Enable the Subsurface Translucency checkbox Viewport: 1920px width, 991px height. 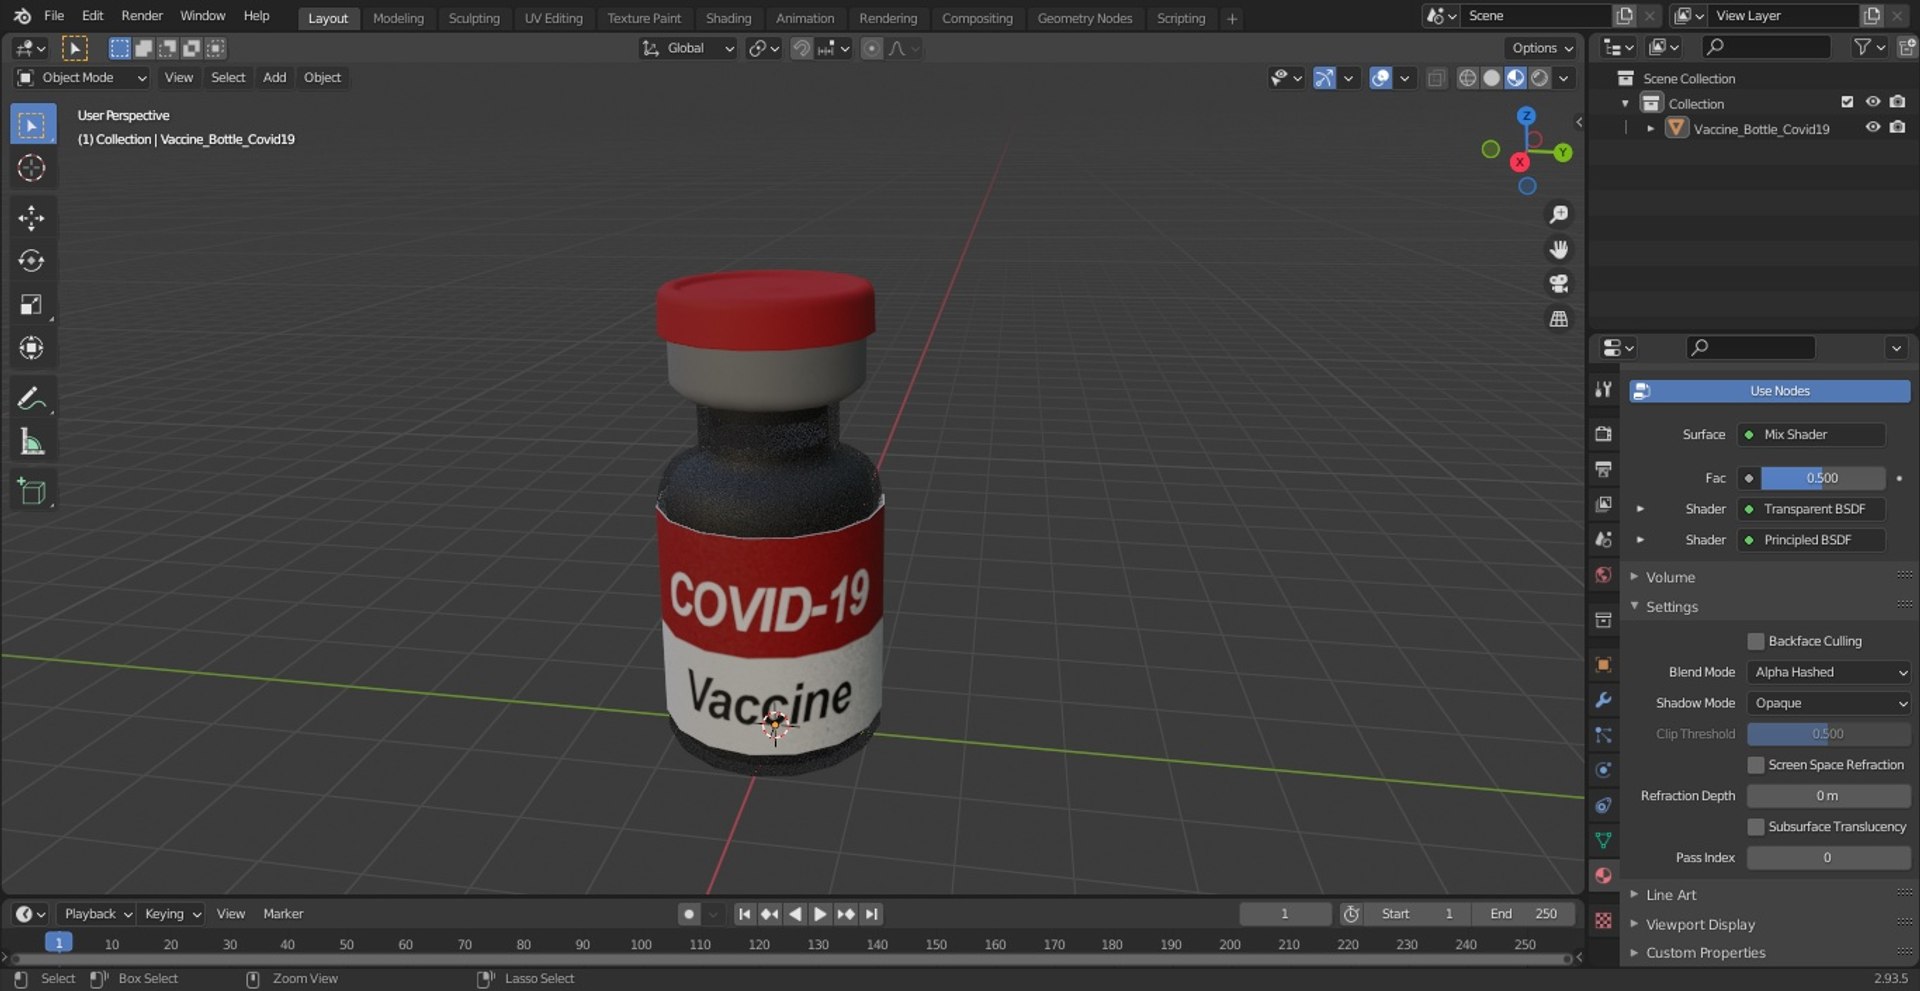pos(1755,827)
